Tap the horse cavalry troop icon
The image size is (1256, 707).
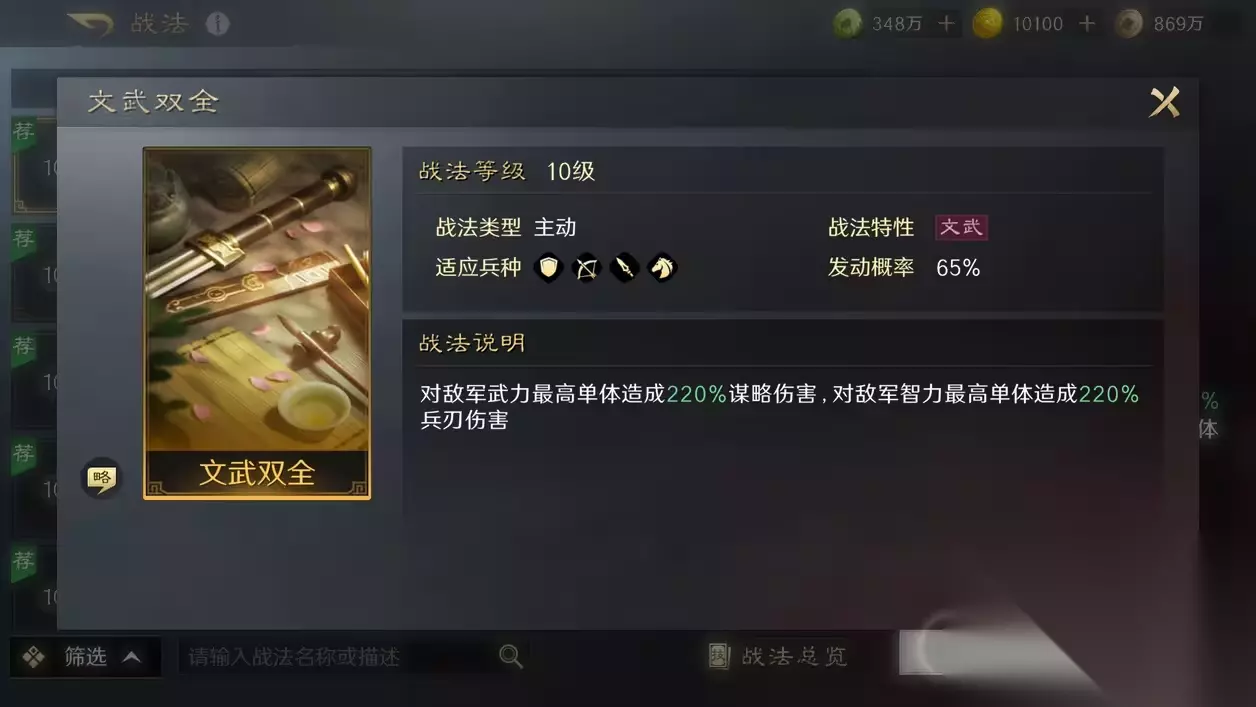point(662,268)
